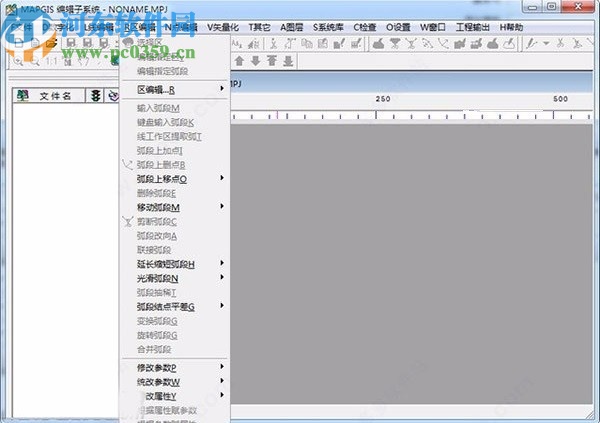Open the W窗口 menu

[x=433, y=28]
